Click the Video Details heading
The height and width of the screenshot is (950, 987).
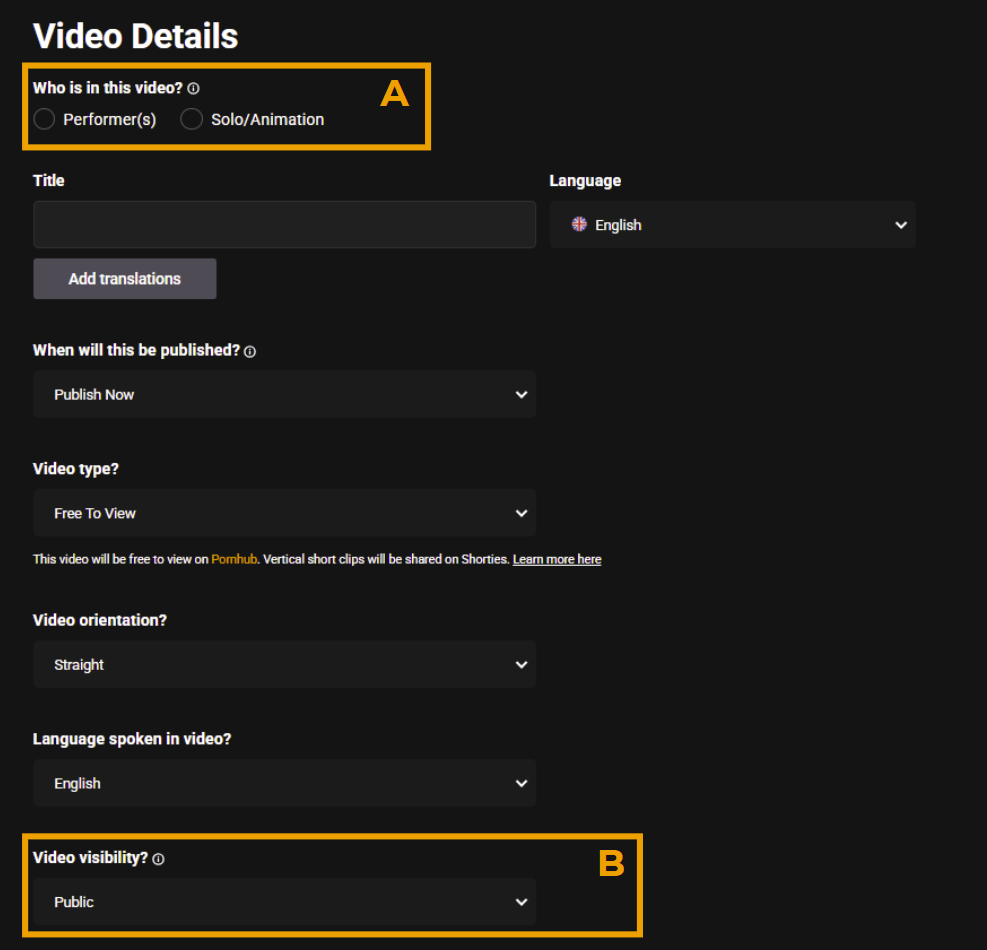[135, 36]
